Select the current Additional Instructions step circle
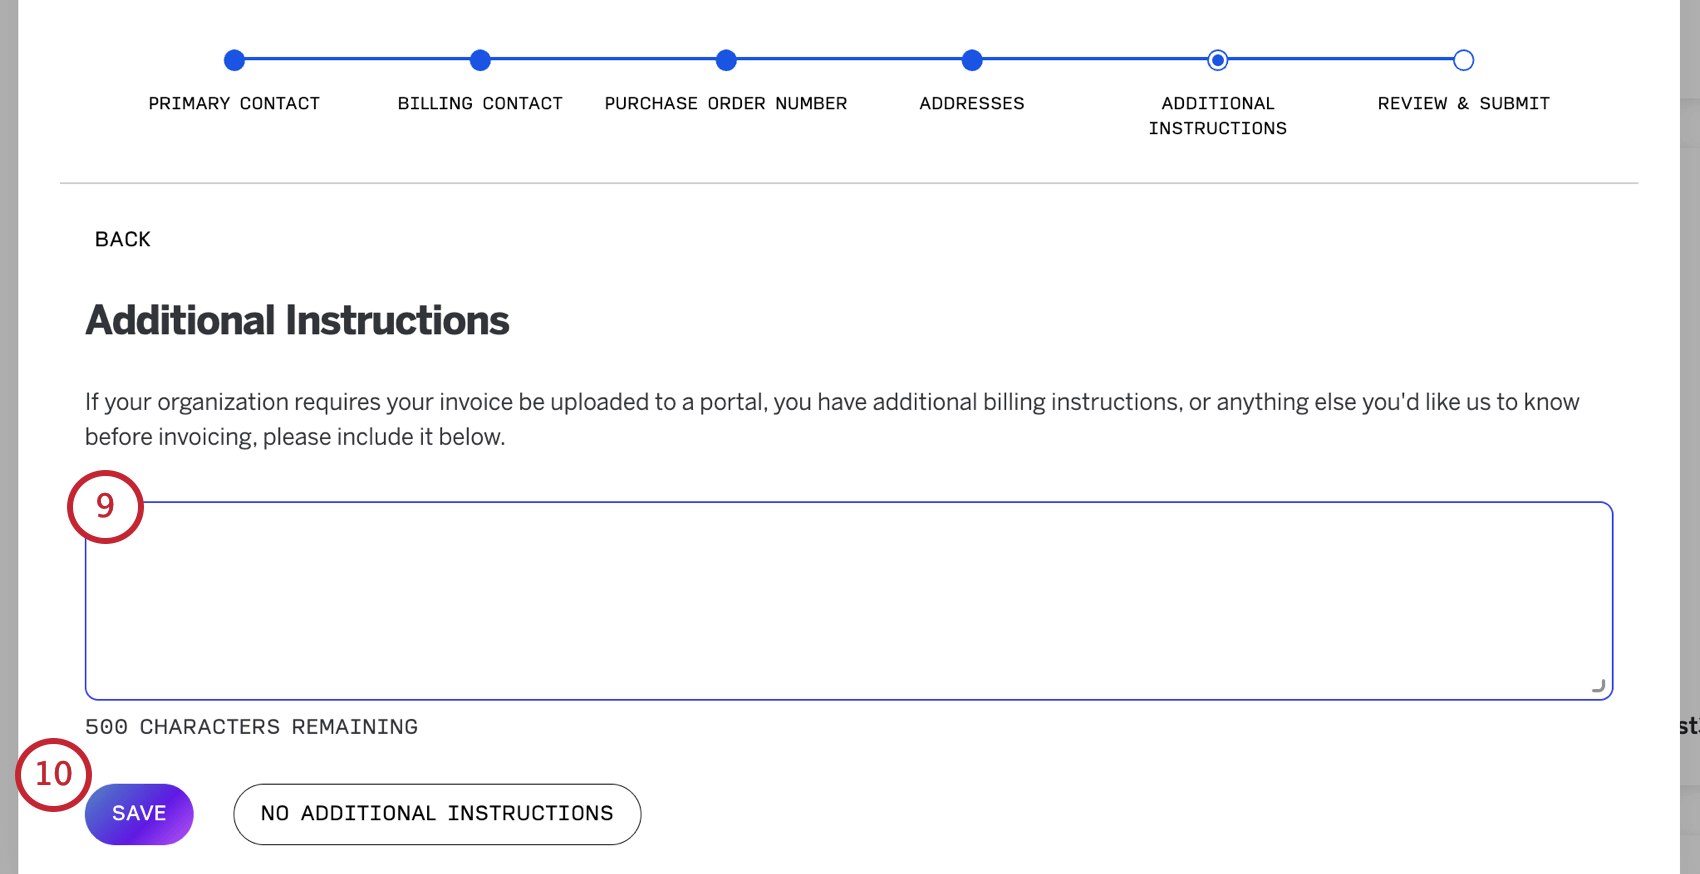Screen dimensions: 1700x874 1217,60
